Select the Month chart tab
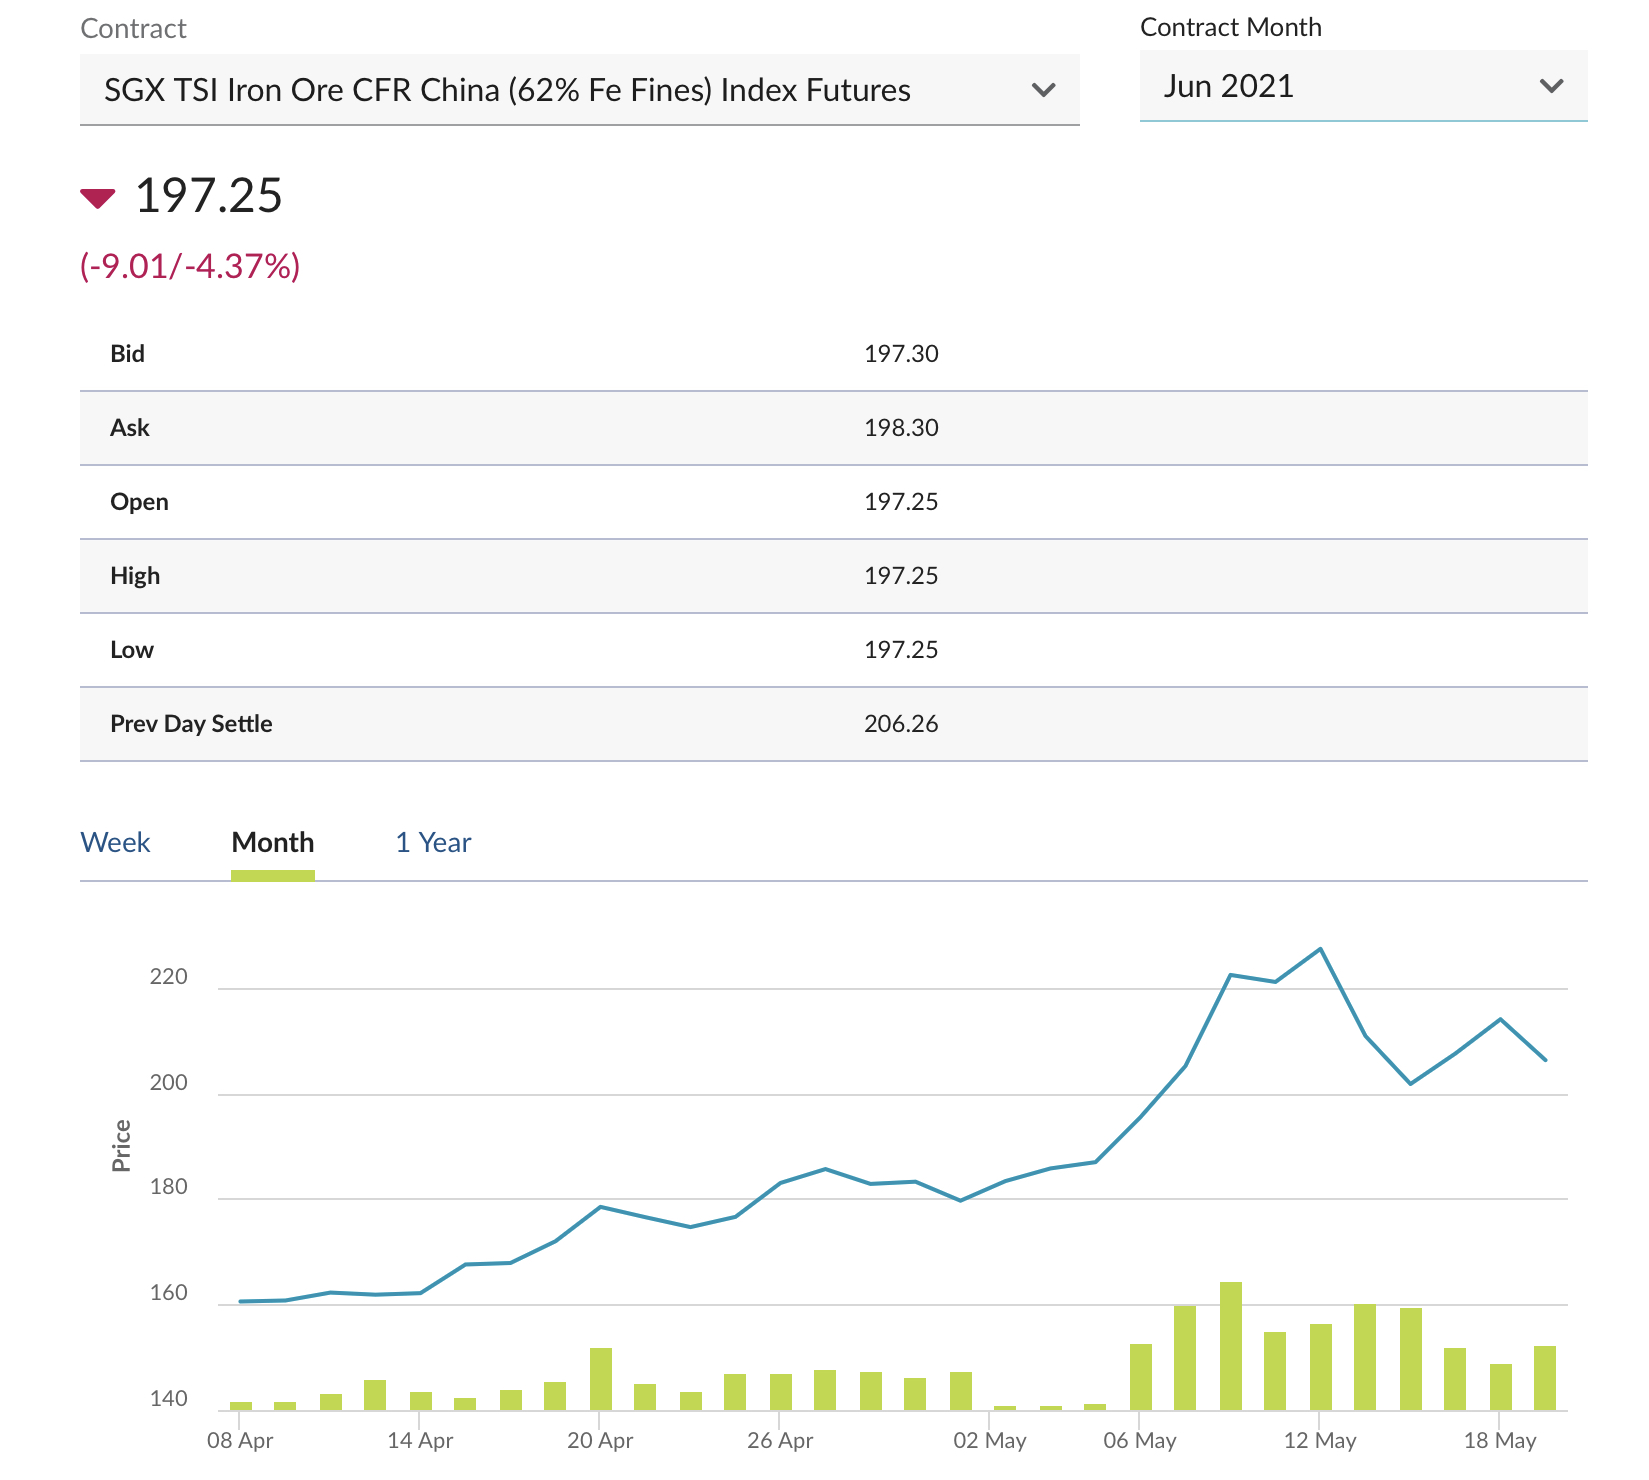 (273, 843)
